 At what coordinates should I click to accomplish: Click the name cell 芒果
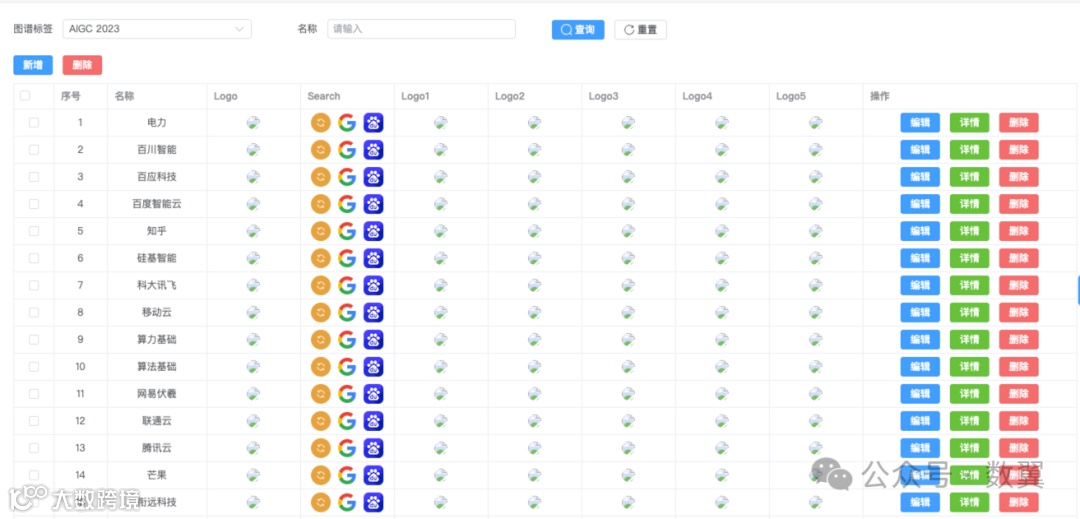pos(157,475)
